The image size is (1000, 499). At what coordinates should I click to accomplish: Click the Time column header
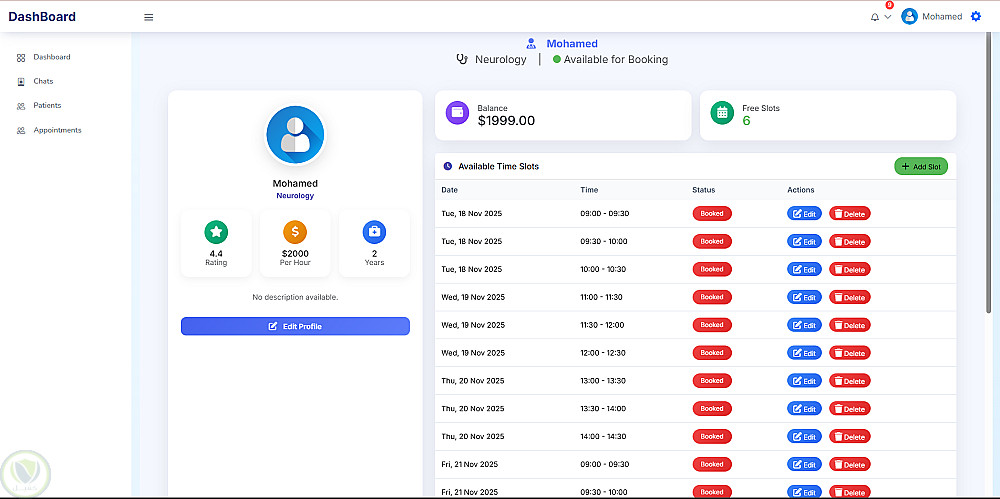[589, 190]
